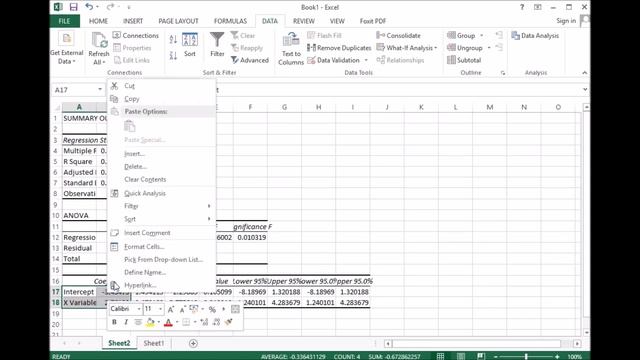The width and height of the screenshot is (640, 360).
Task: Expand the formula bar
Action: click(584, 89)
